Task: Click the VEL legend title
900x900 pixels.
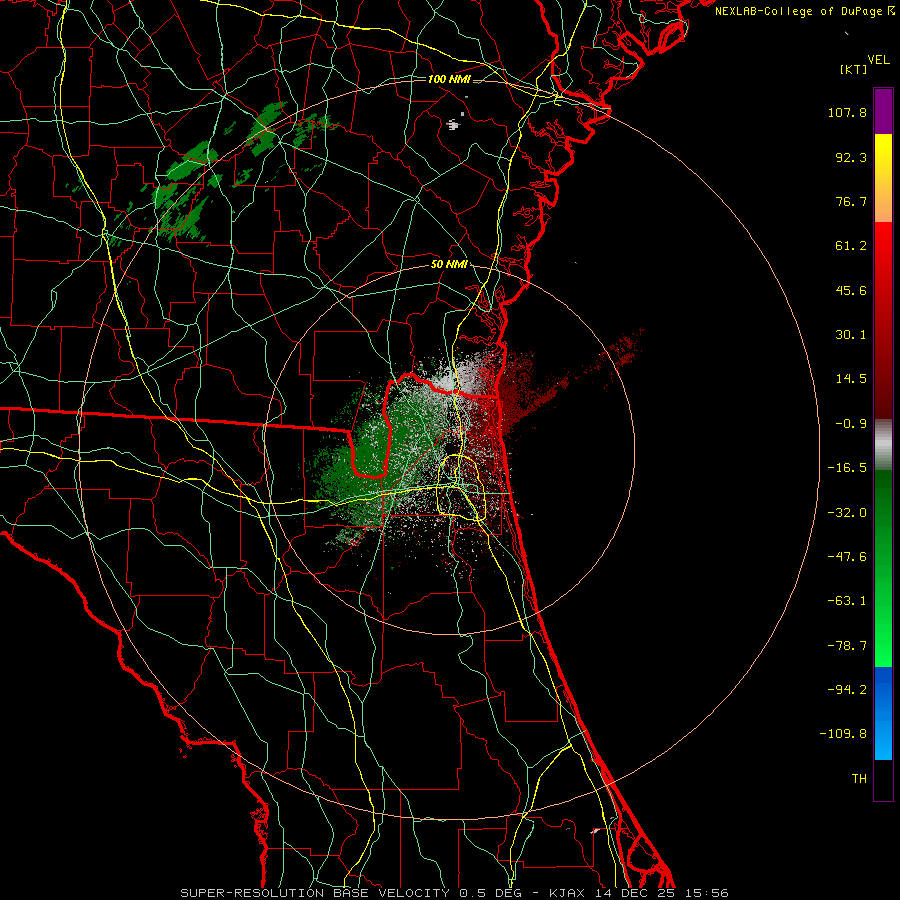Action: [x=878, y=60]
